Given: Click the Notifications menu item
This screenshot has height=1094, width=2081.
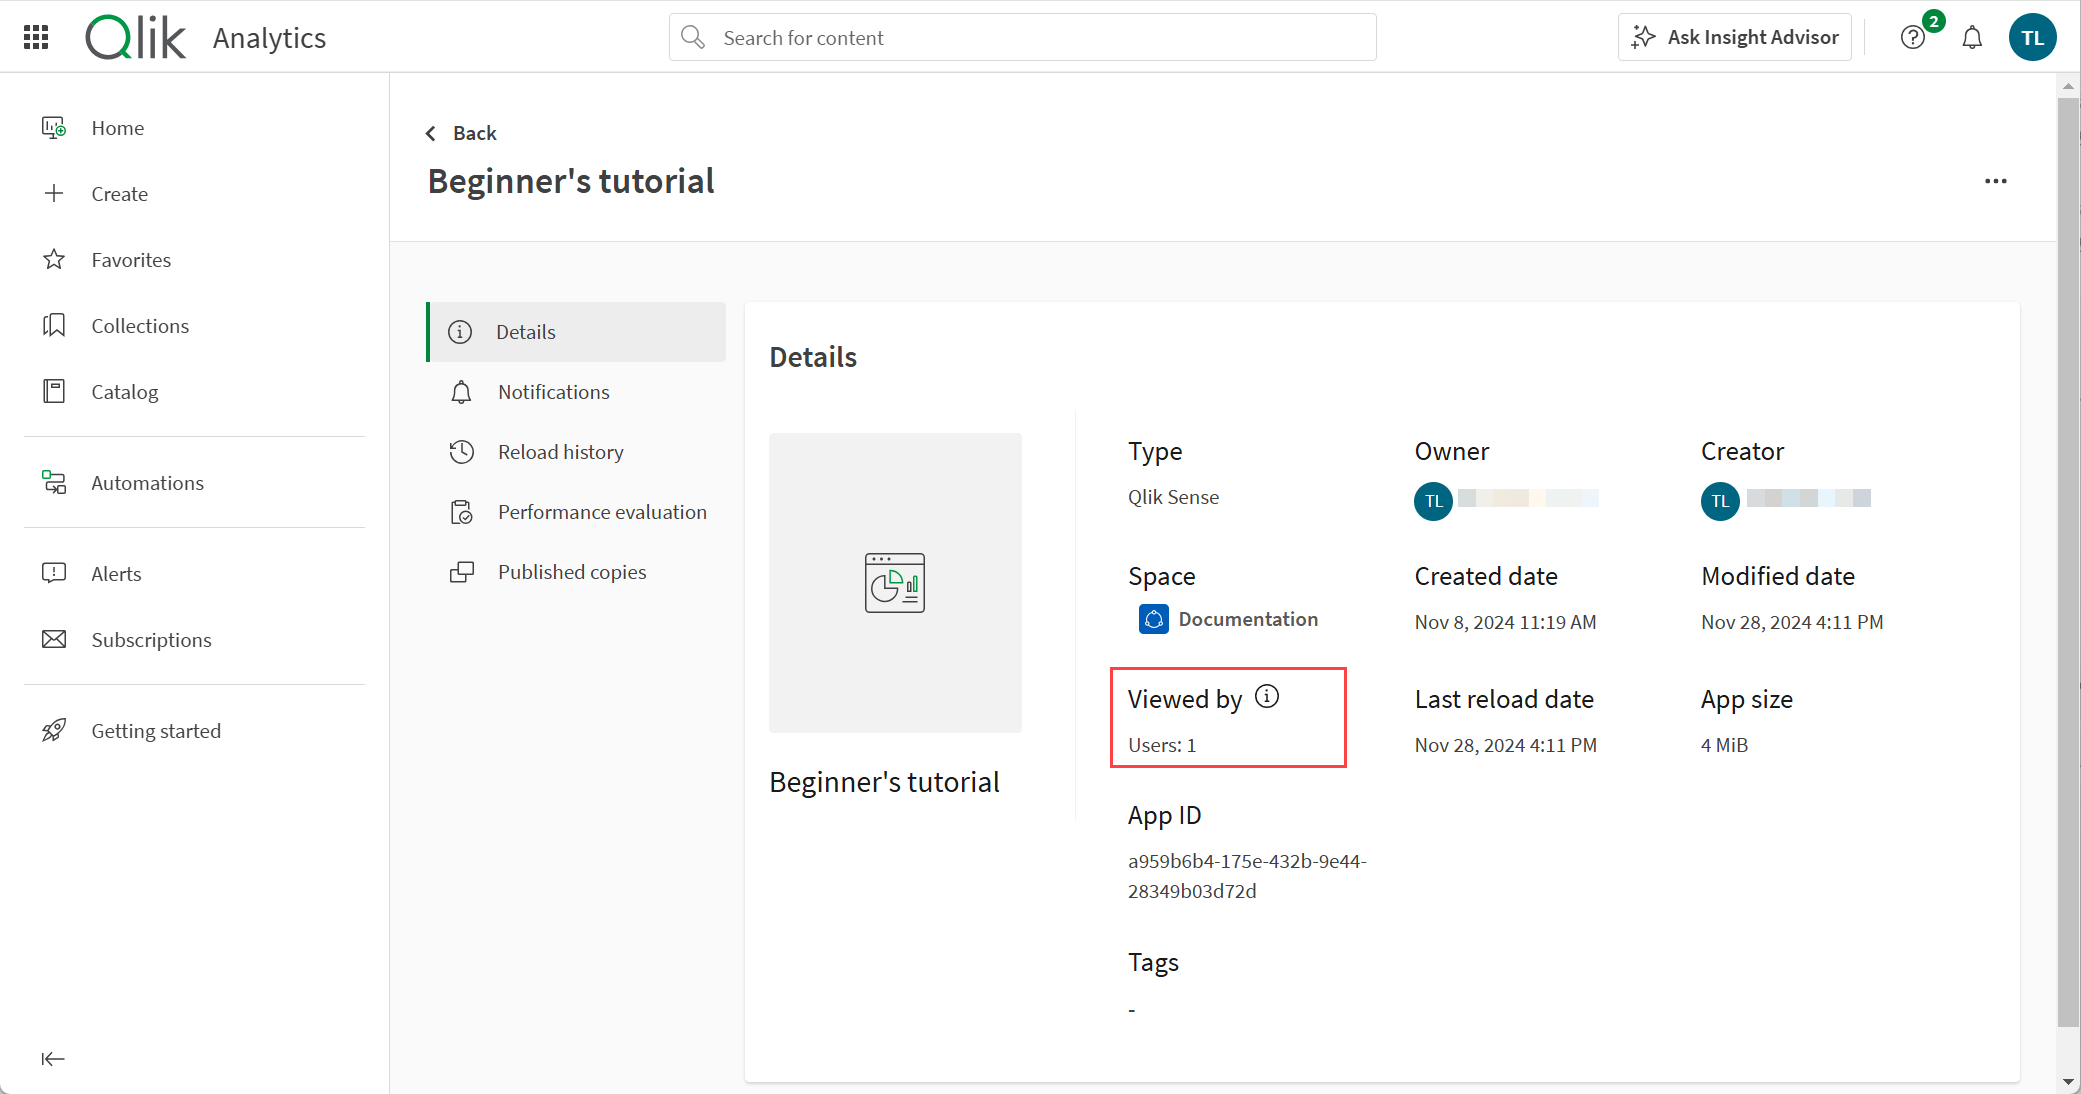Looking at the screenshot, I should pos(553,391).
